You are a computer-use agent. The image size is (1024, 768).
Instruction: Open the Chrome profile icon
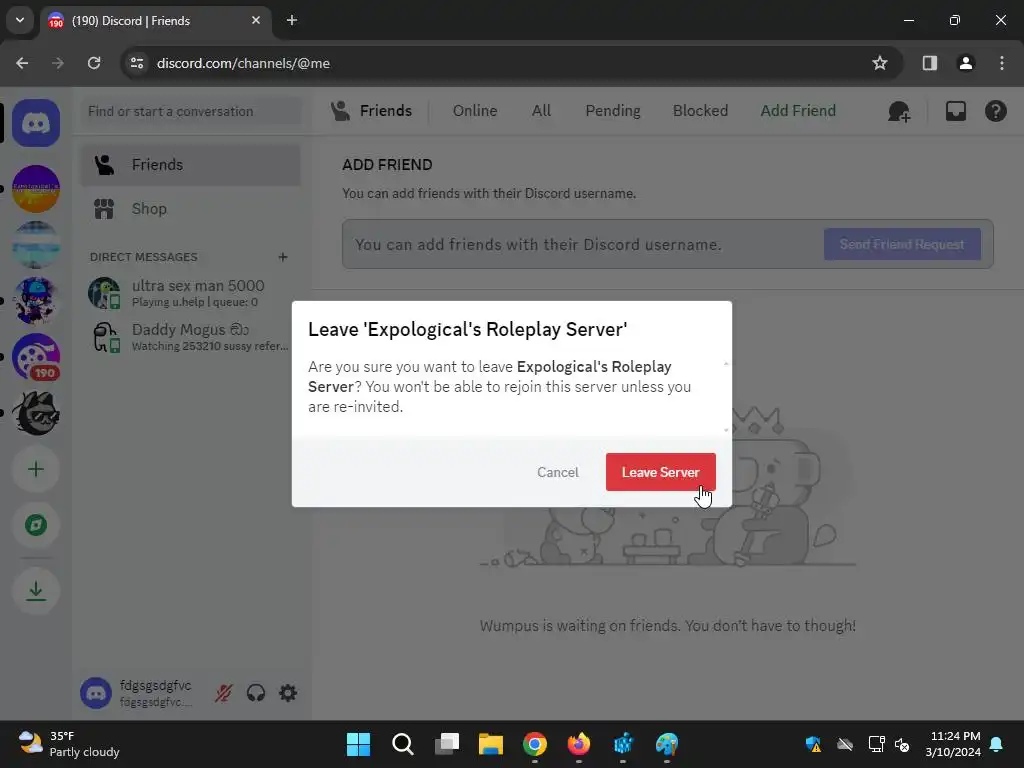(x=965, y=63)
